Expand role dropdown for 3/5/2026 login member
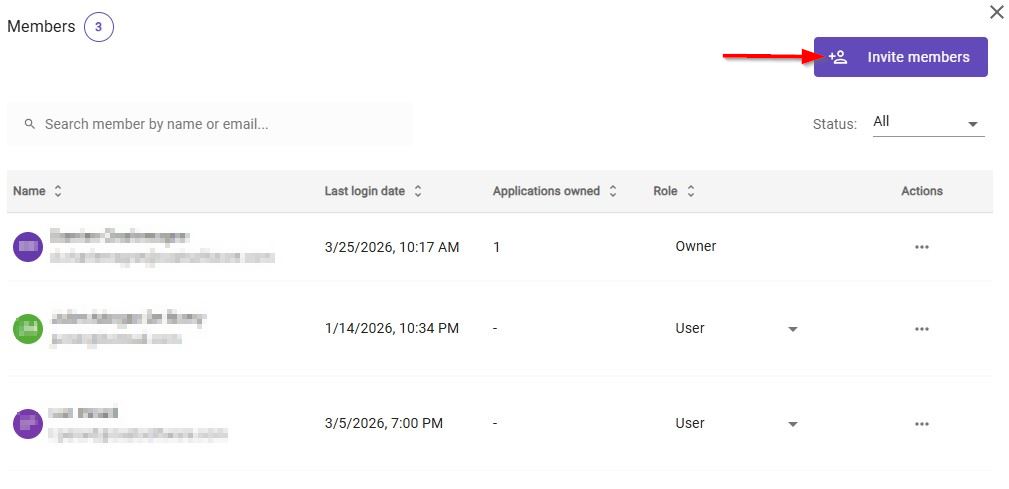Viewport: 1009px width, 489px height. coord(792,424)
